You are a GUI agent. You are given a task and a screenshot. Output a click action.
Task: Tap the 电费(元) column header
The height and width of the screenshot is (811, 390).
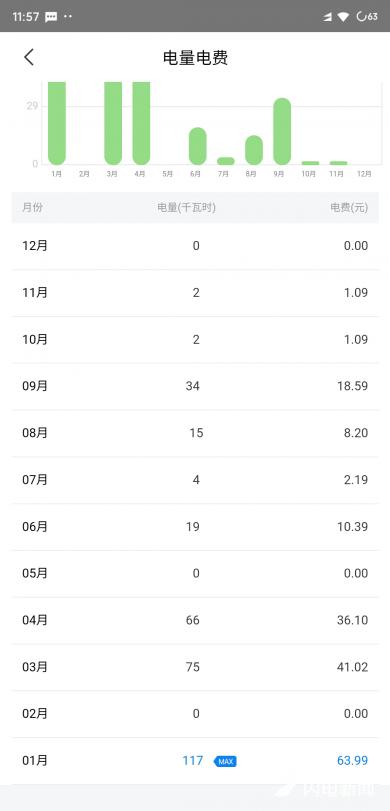pyautogui.click(x=349, y=208)
